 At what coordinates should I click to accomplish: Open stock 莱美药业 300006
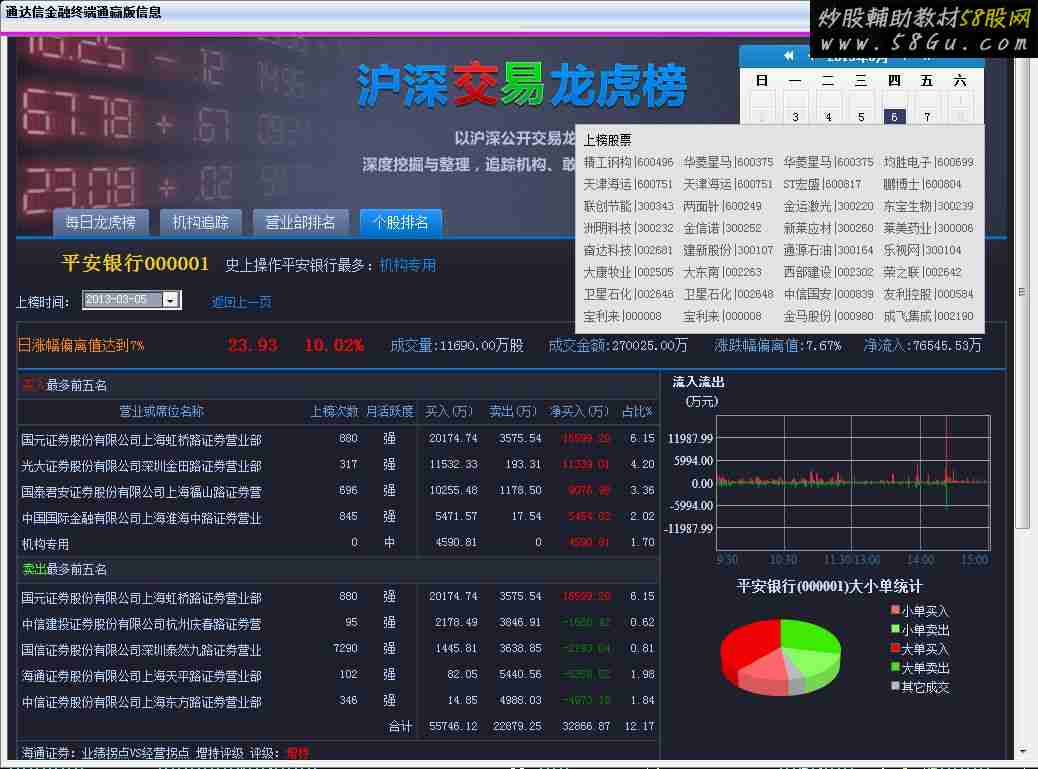[x=929, y=228]
